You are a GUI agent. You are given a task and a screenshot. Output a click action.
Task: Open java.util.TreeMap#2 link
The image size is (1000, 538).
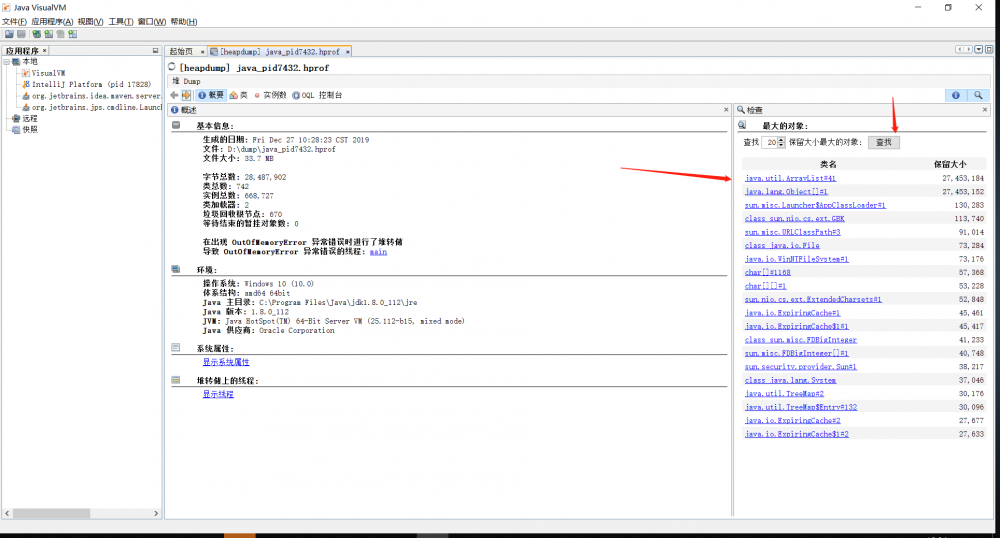(x=784, y=393)
